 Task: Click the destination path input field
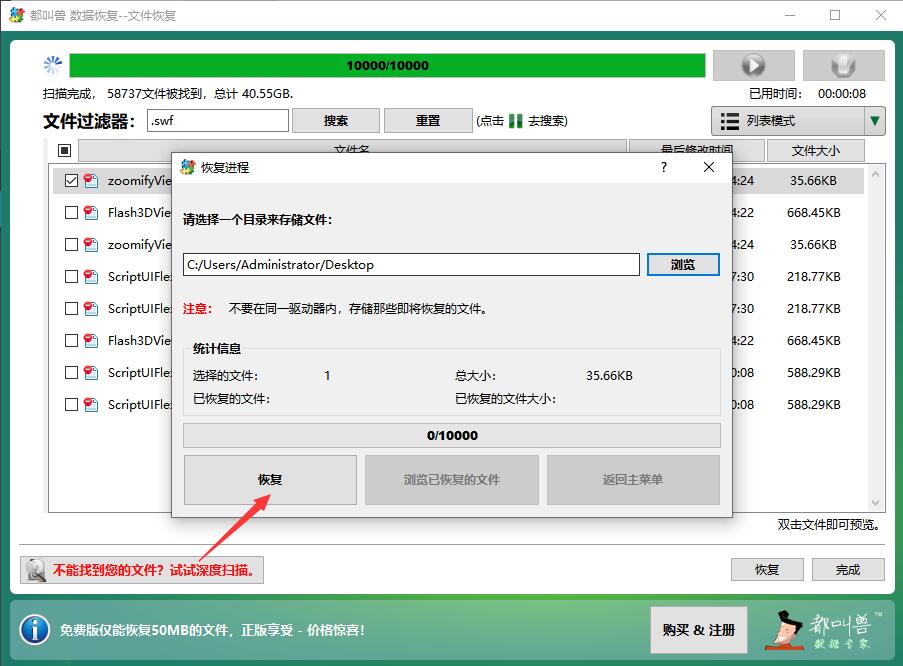(410, 264)
